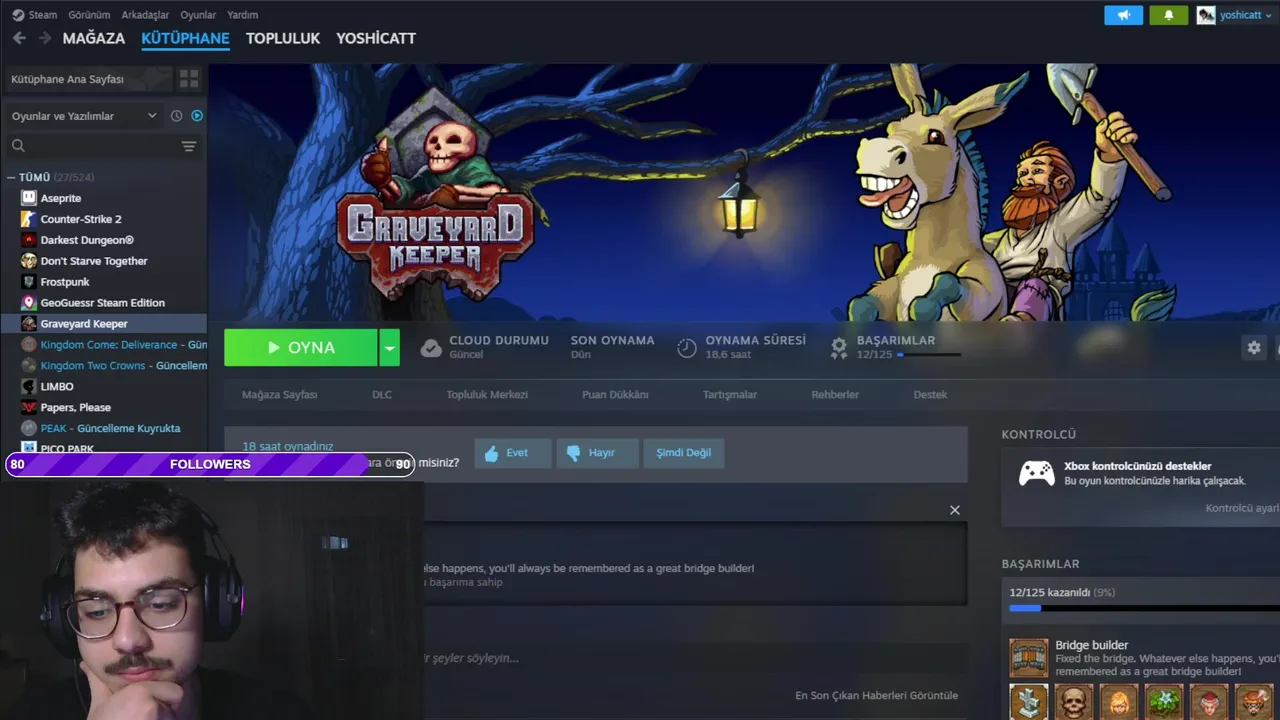
Task: Click the gravestone cross achievement icon
Action: pos(1029,702)
